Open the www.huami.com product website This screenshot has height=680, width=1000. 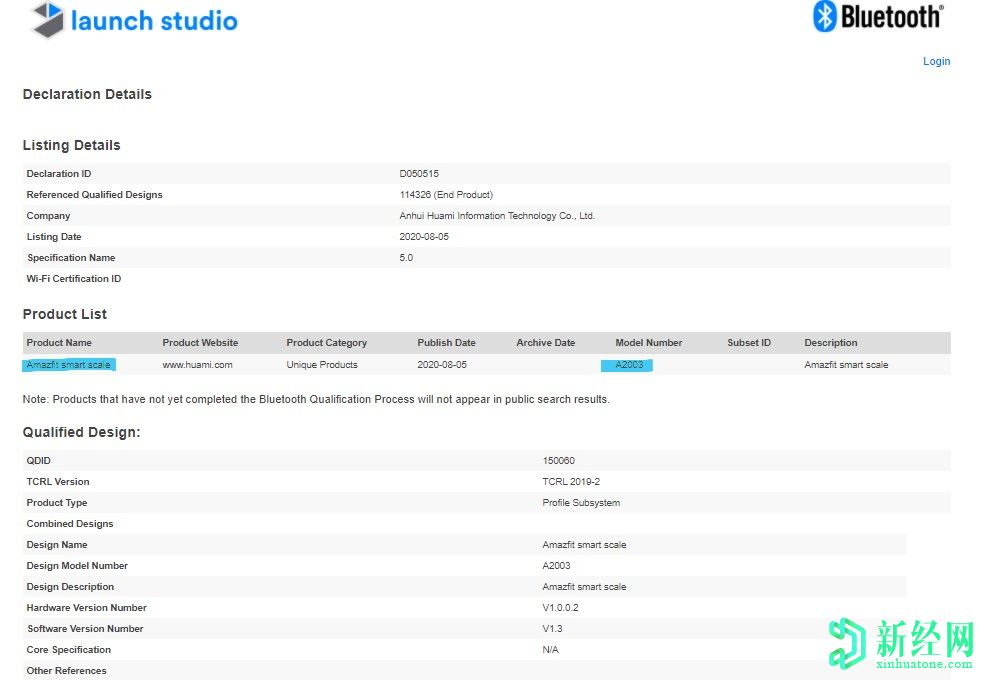pos(197,365)
